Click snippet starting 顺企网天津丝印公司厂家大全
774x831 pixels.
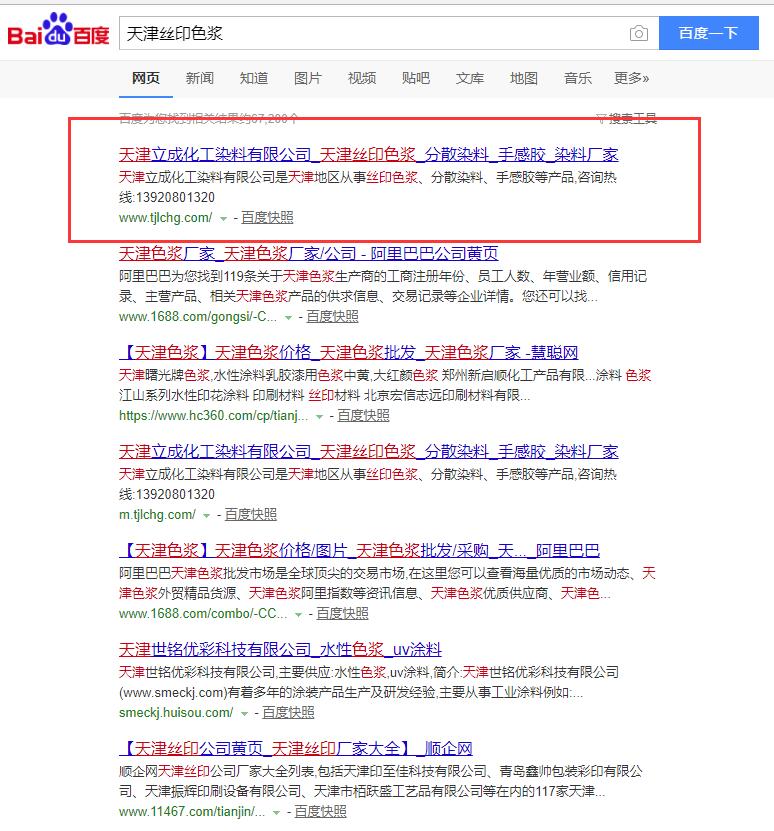[381, 781]
